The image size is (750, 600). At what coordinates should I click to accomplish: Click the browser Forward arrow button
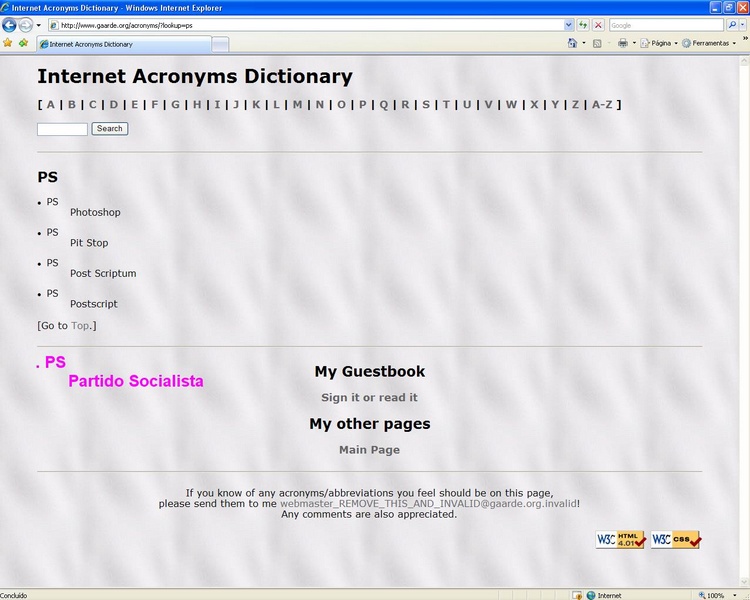[25, 25]
